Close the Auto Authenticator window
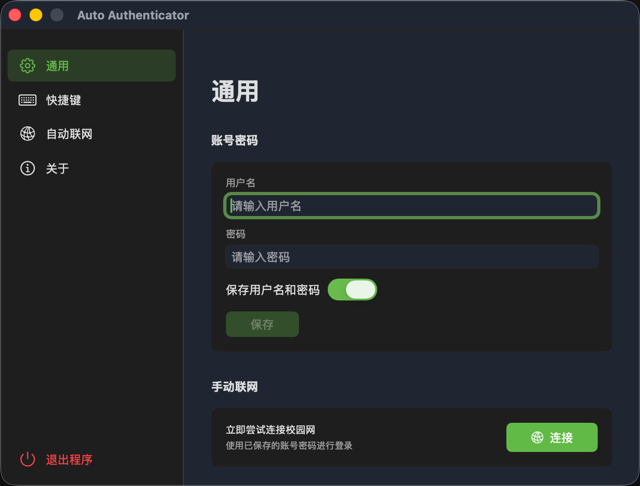This screenshot has width=640, height=486. (15, 15)
